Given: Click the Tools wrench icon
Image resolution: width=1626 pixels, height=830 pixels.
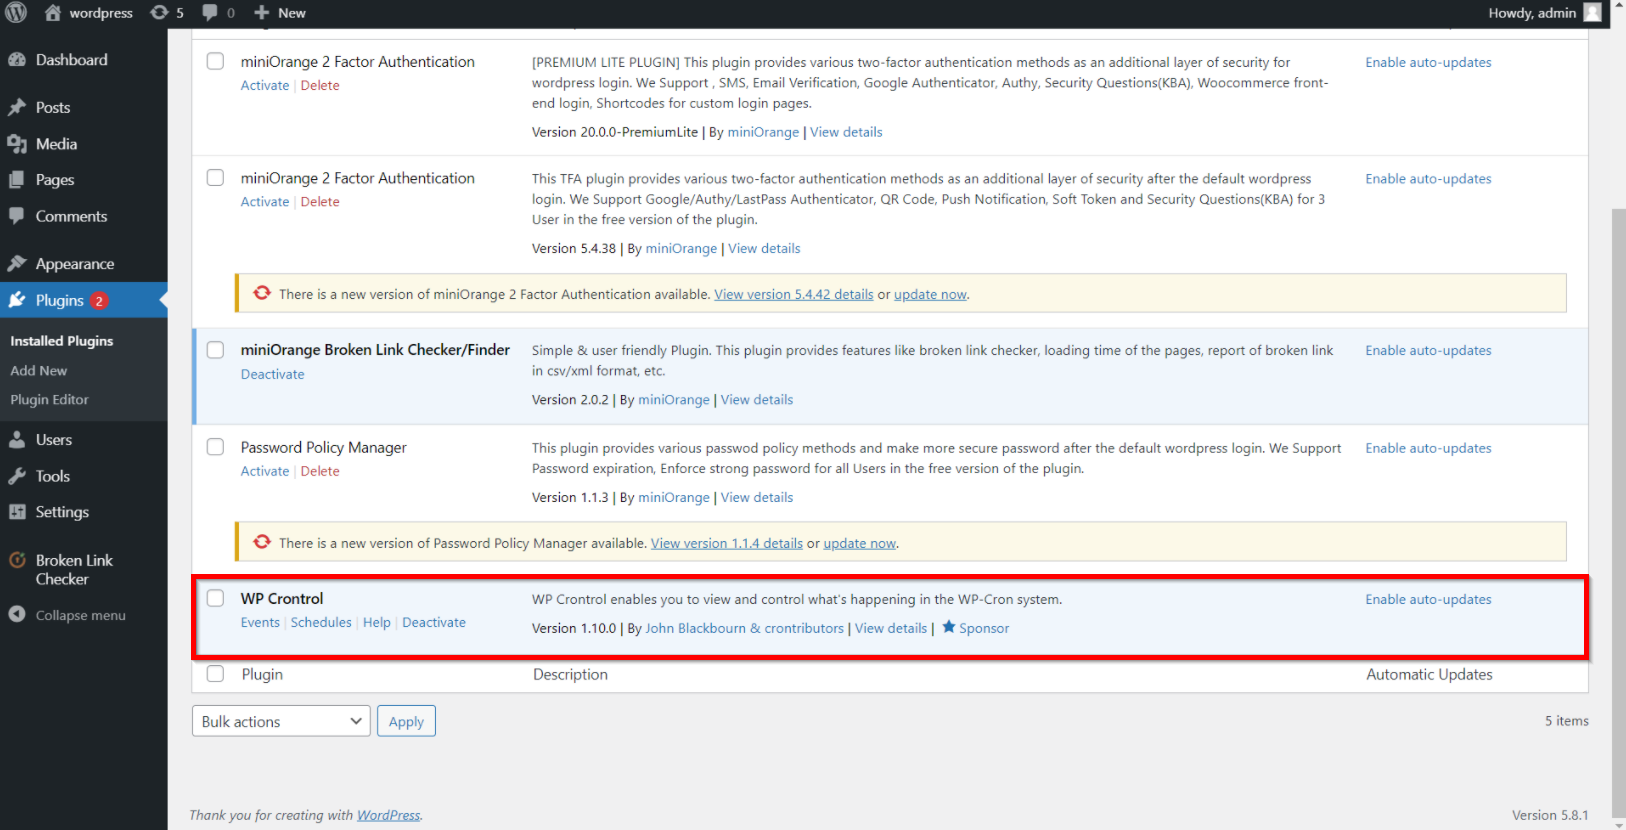Looking at the screenshot, I should click(x=17, y=476).
